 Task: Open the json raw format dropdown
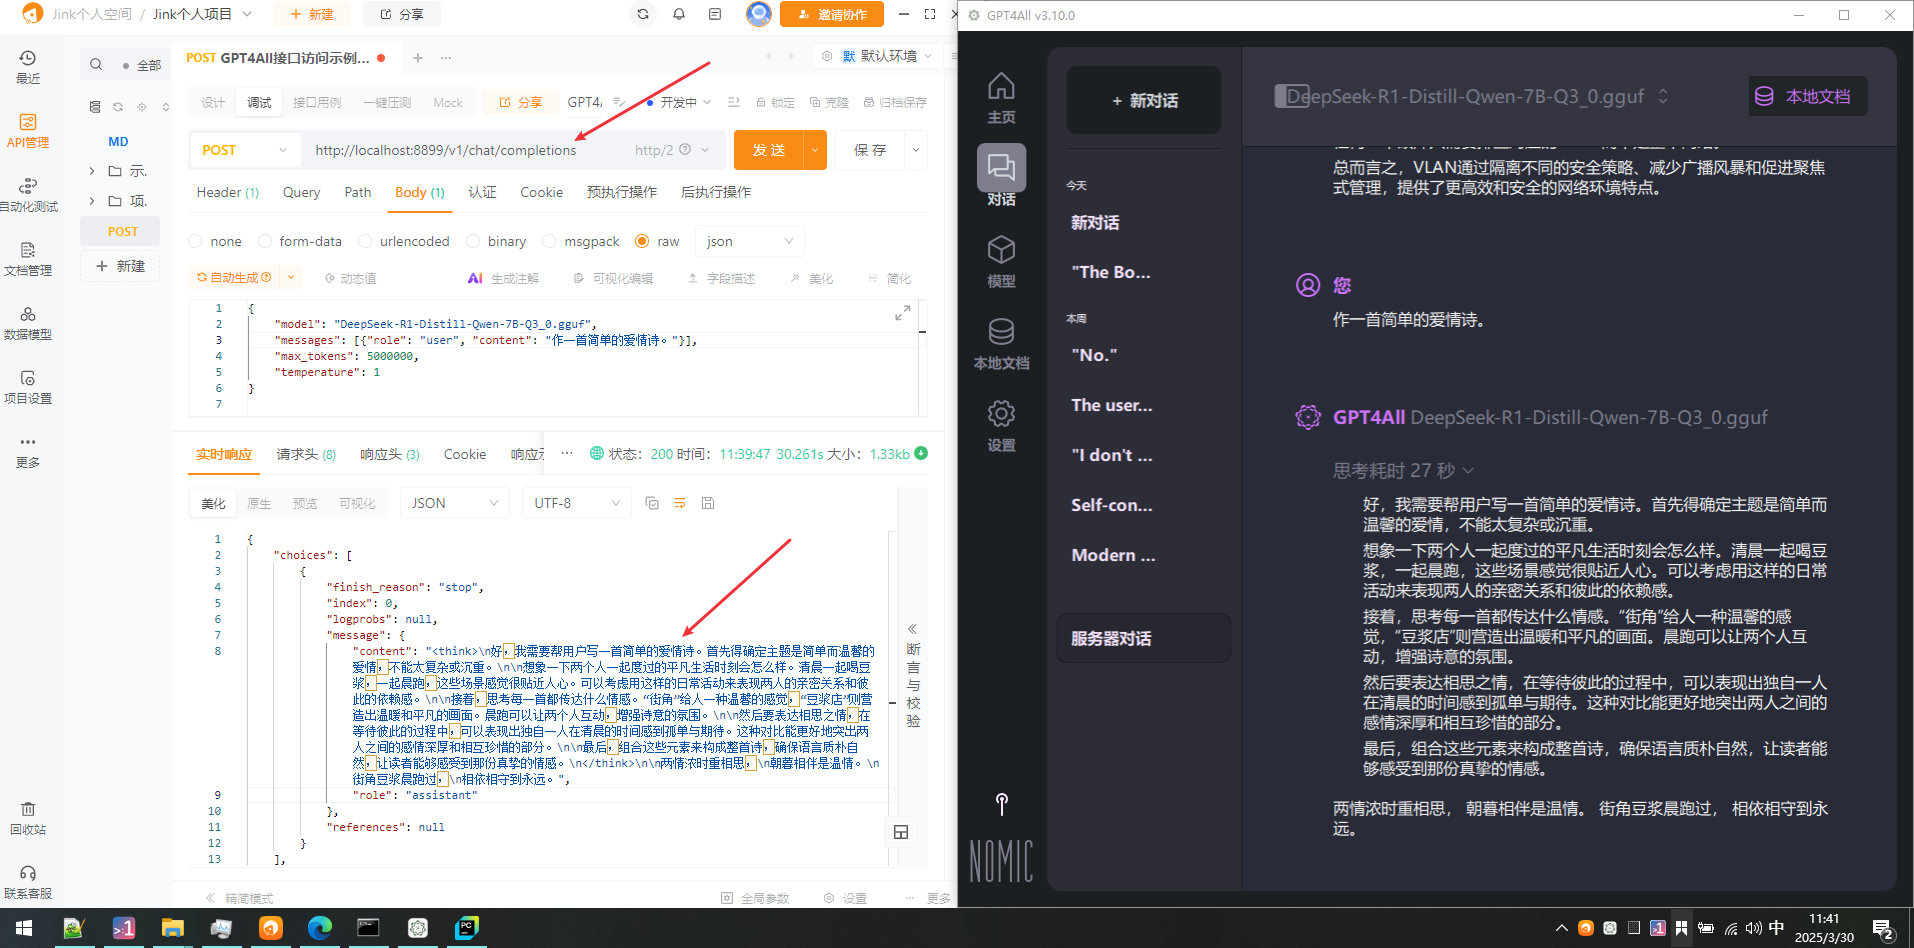(x=750, y=241)
